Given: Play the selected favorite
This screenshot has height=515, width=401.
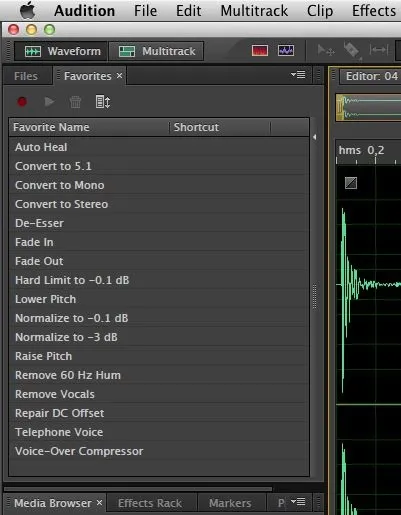Looking at the screenshot, I should tap(49, 102).
